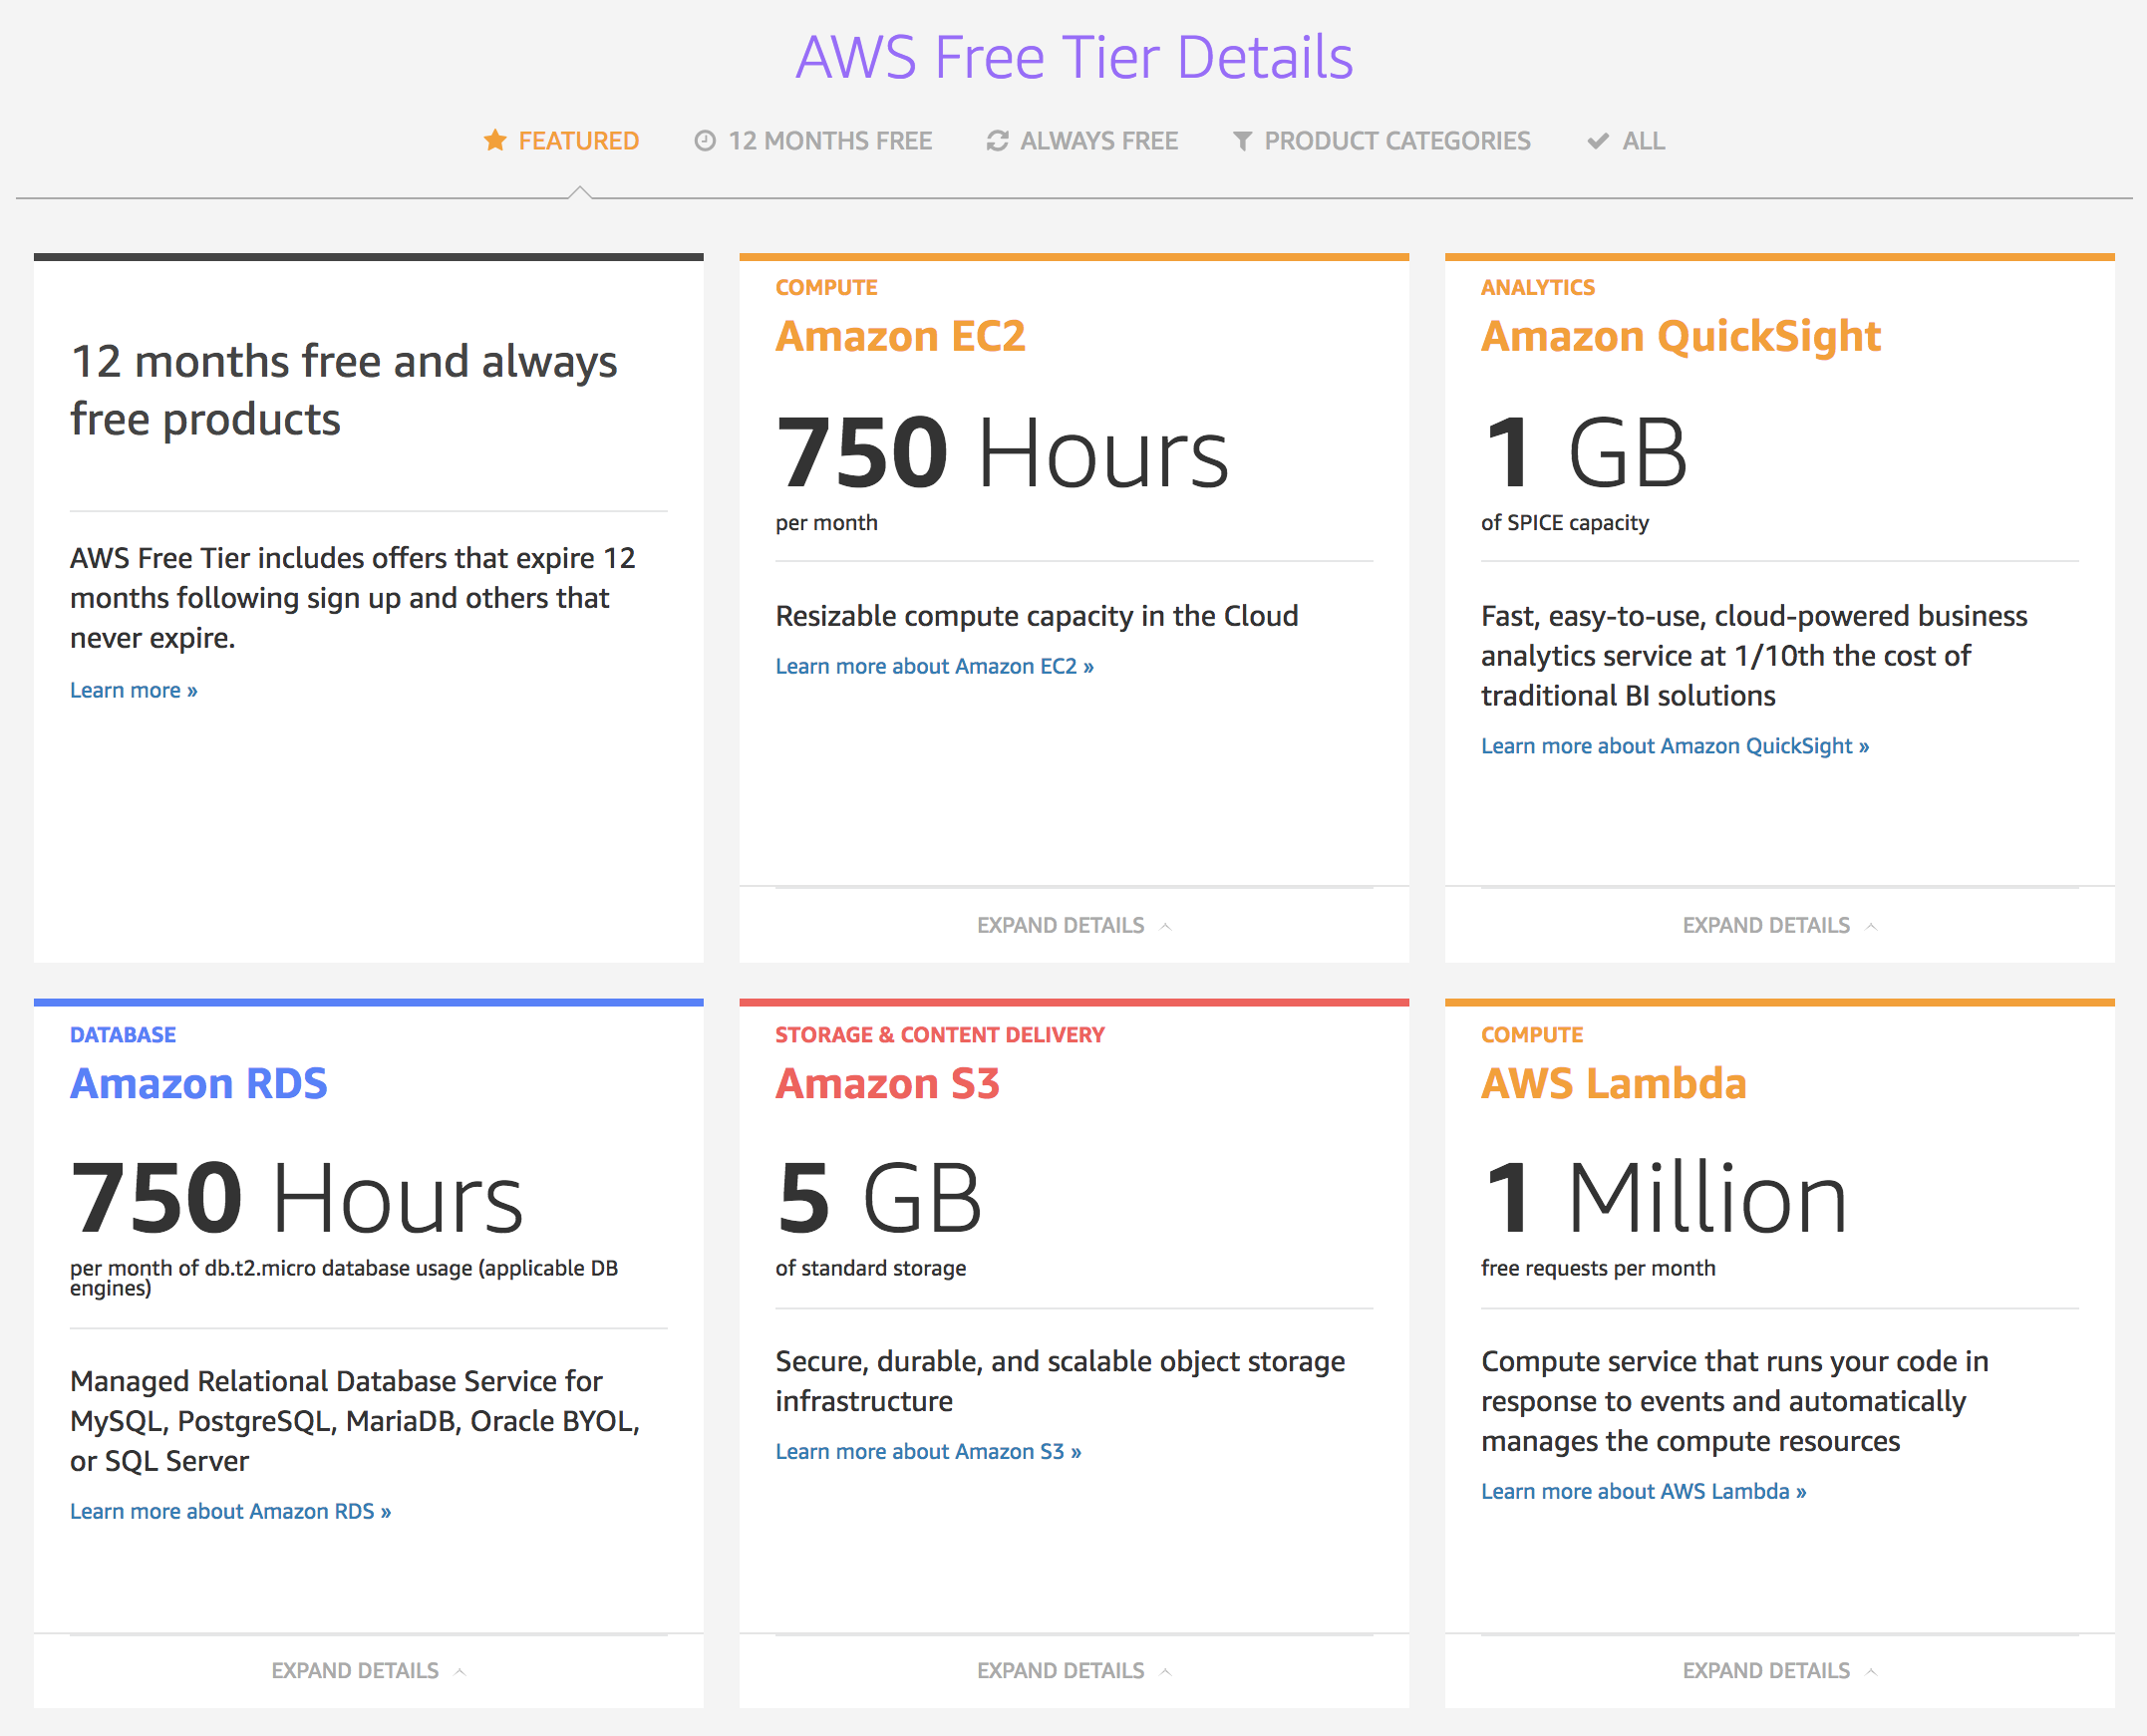Follow Learn more about Amazon QuickSight link
Screen dimensions: 2147x1736
click(1674, 746)
